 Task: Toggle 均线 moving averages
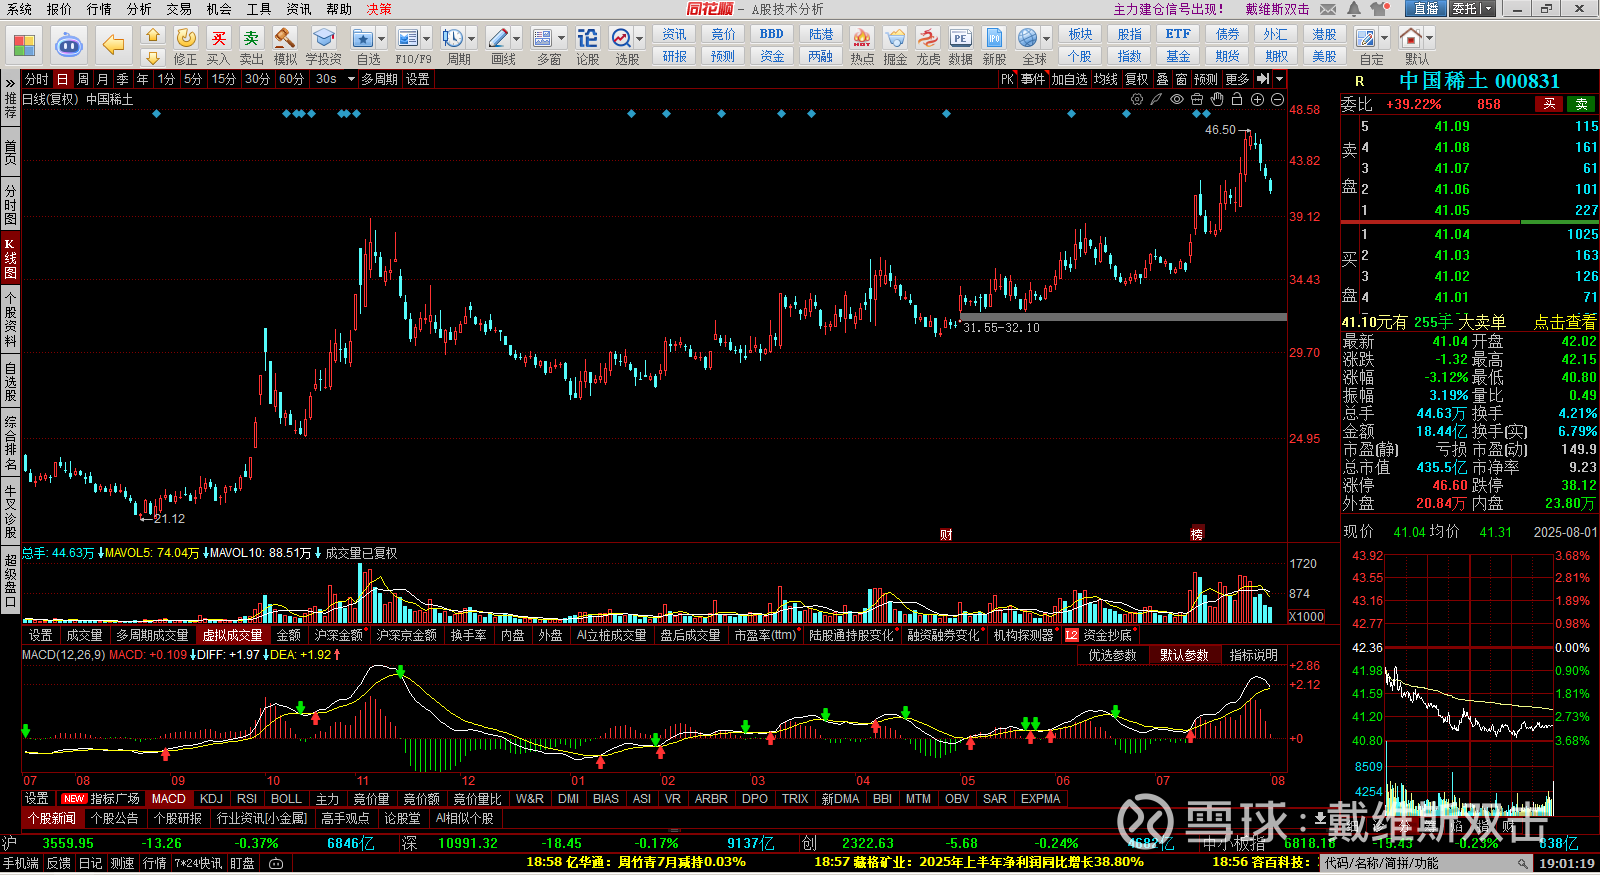(x=1105, y=79)
